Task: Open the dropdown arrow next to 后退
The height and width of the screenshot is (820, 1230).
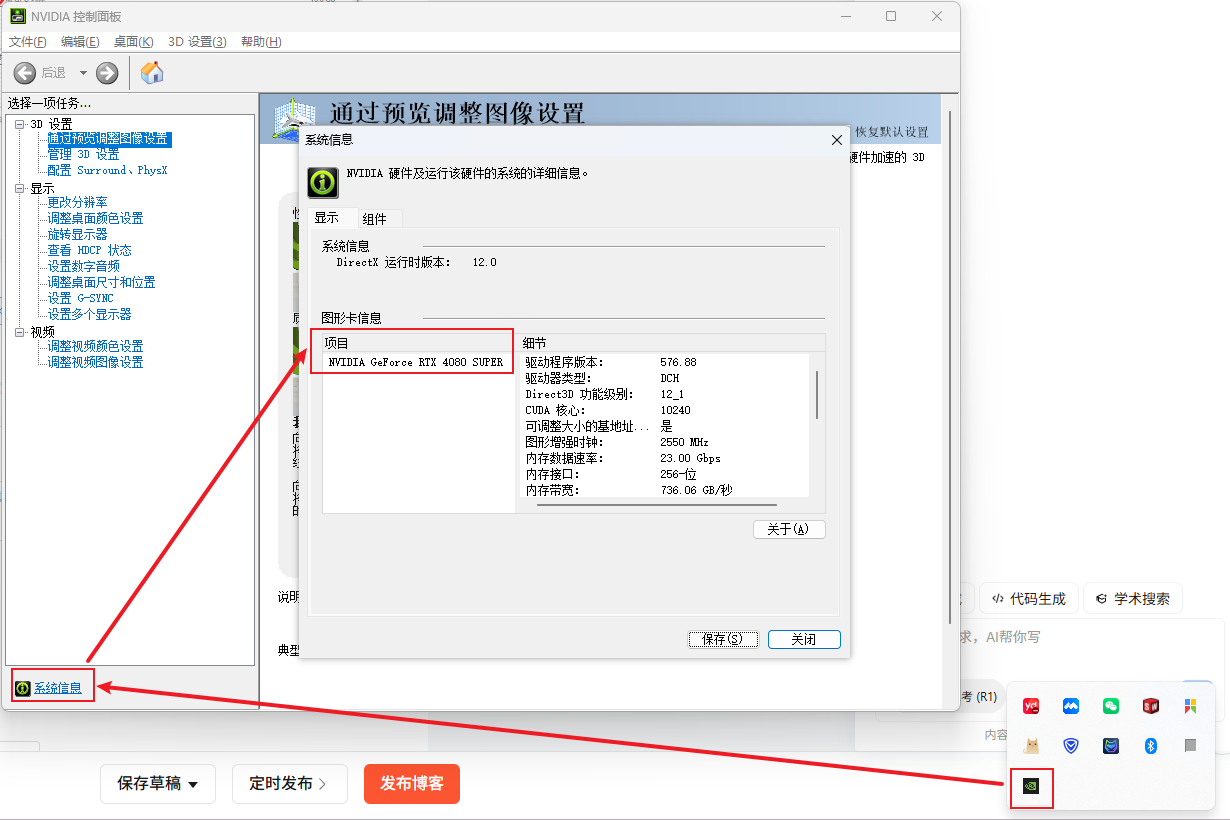Action: point(83,73)
